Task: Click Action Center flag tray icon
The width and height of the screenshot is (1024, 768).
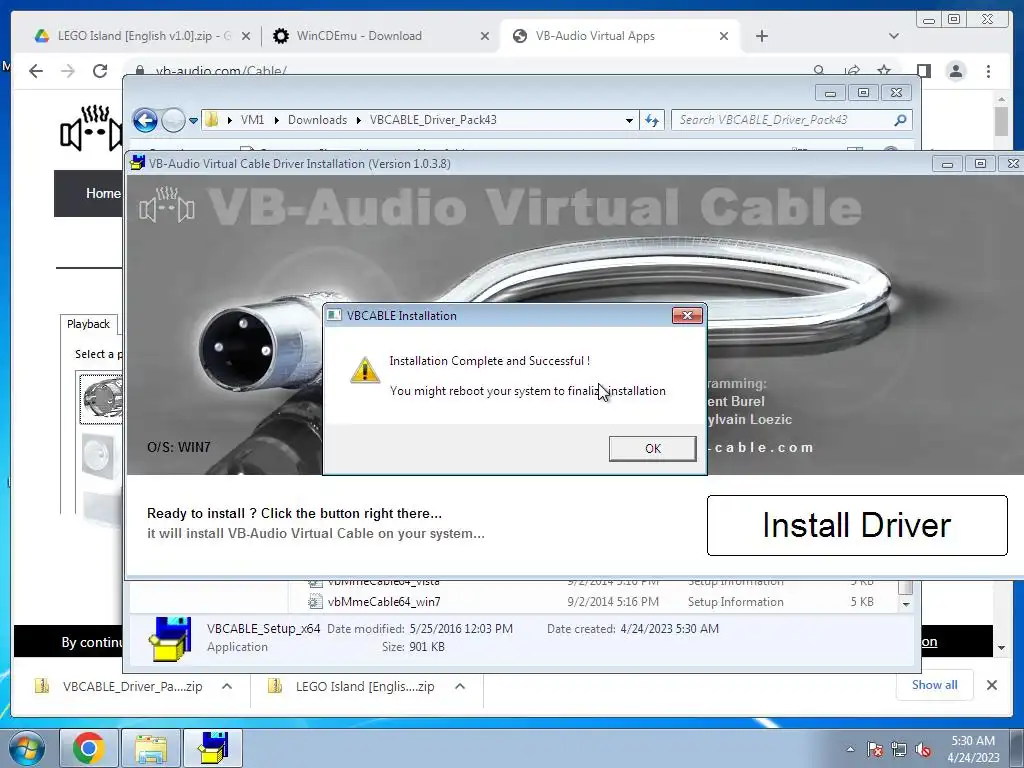Action: coord(875,749)
